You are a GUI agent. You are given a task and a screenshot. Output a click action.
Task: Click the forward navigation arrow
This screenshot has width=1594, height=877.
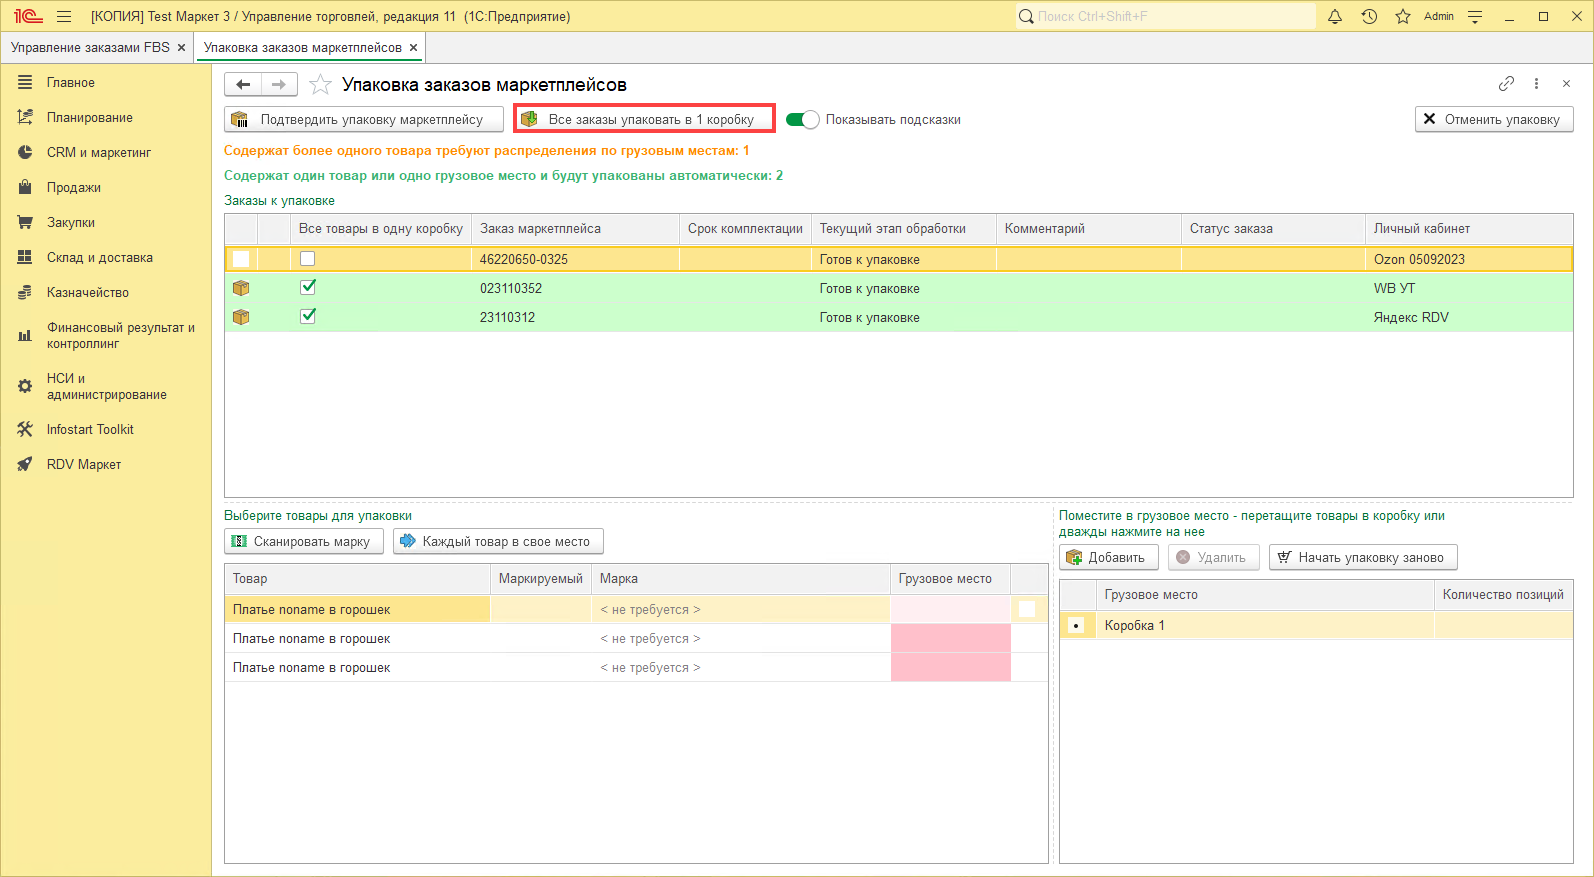[x=279, y=85]
